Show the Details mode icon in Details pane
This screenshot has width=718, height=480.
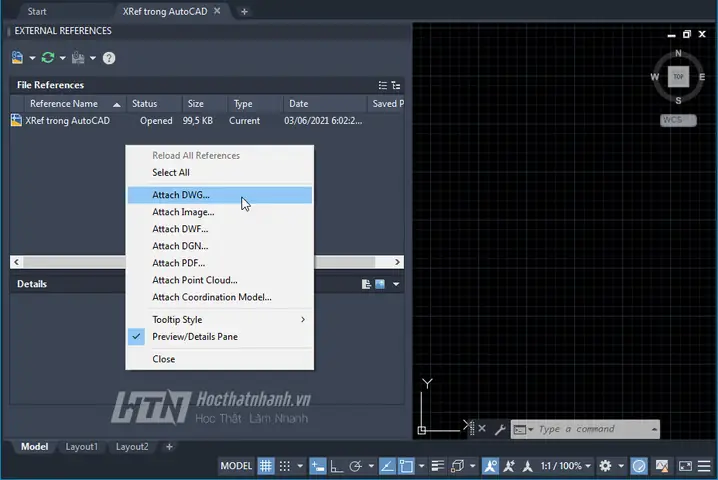366,284
